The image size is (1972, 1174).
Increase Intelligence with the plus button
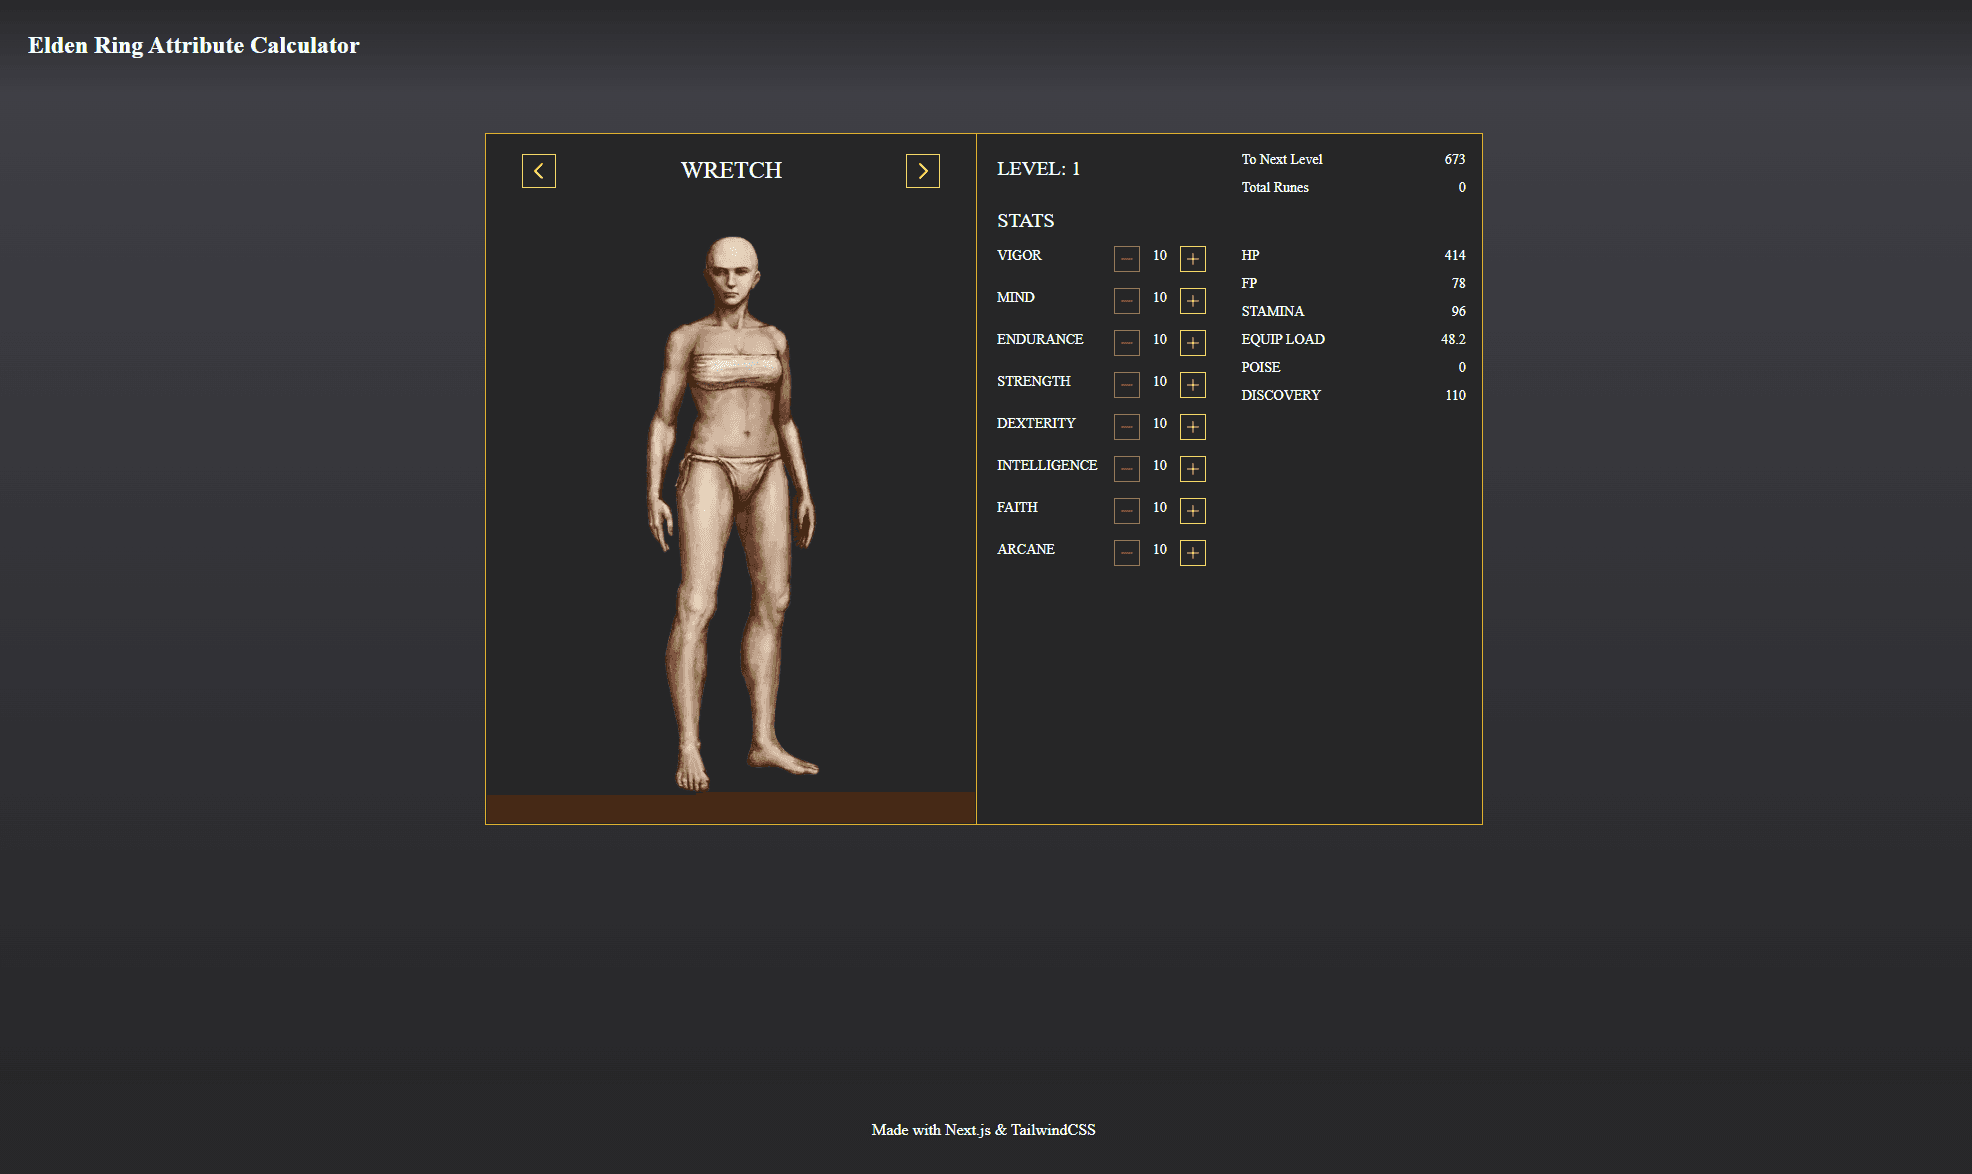pos(1192,469)
